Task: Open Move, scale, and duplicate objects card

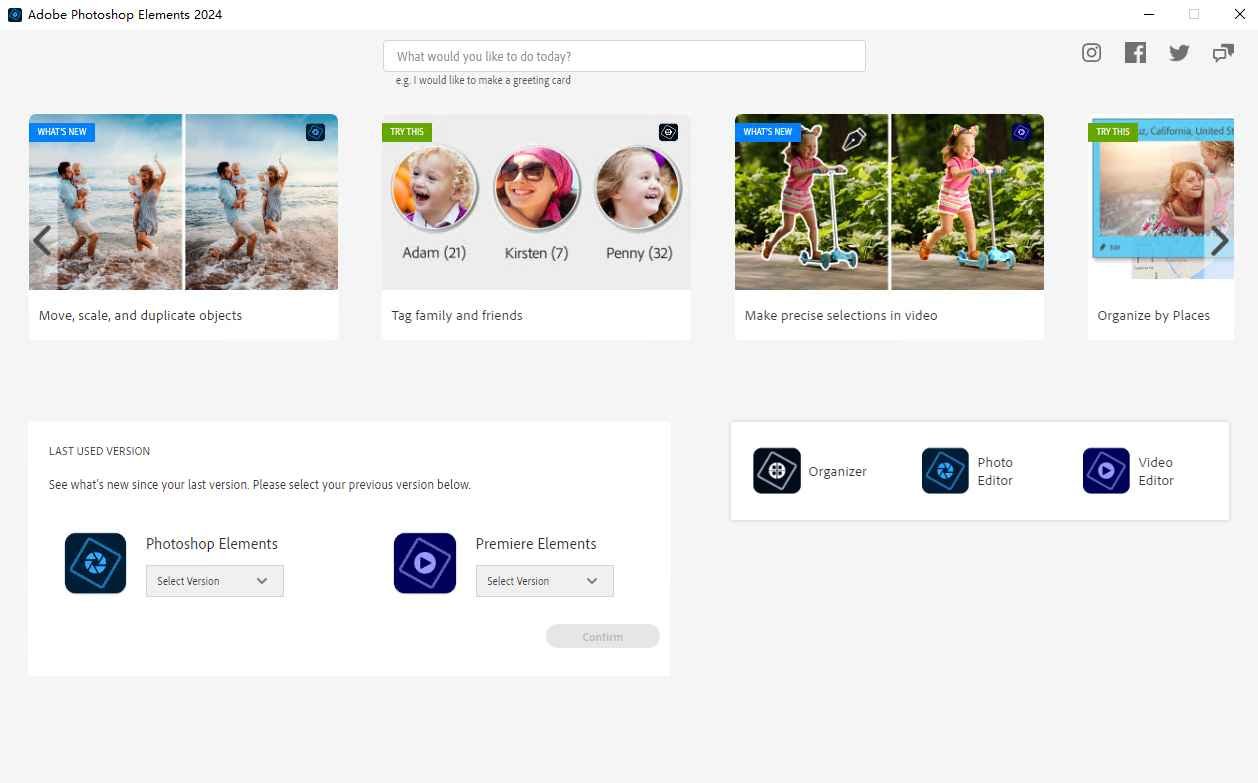Action: click(x=184, y=227)
